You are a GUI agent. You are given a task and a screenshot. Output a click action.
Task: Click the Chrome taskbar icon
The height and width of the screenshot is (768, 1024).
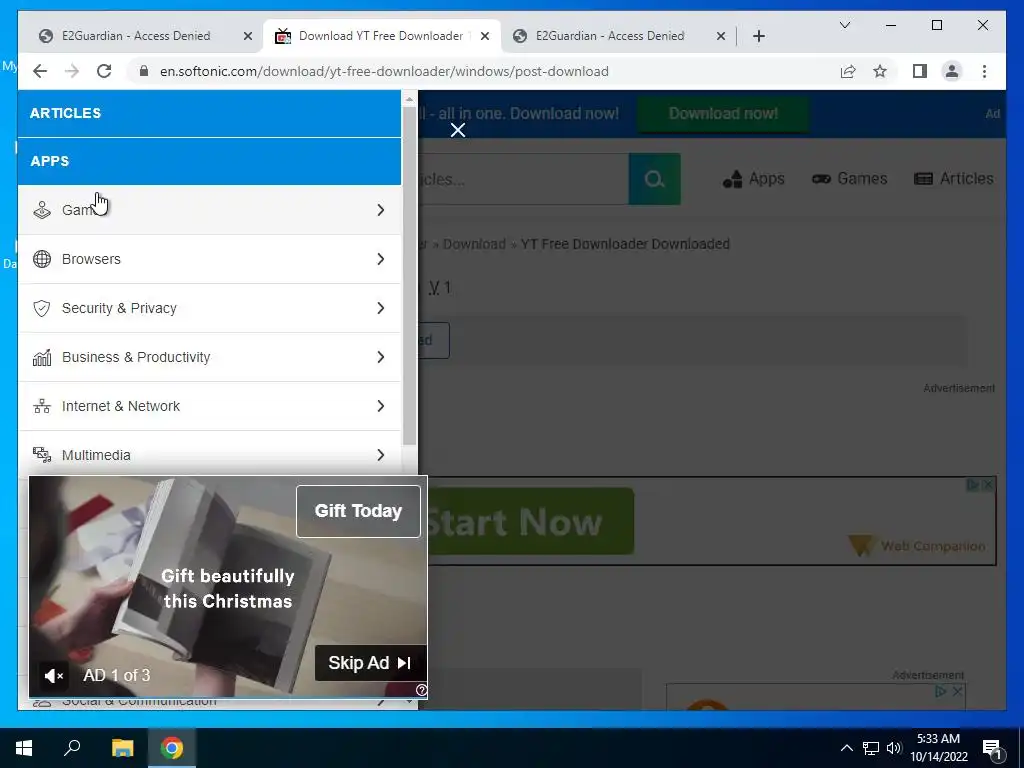point(172,748)
